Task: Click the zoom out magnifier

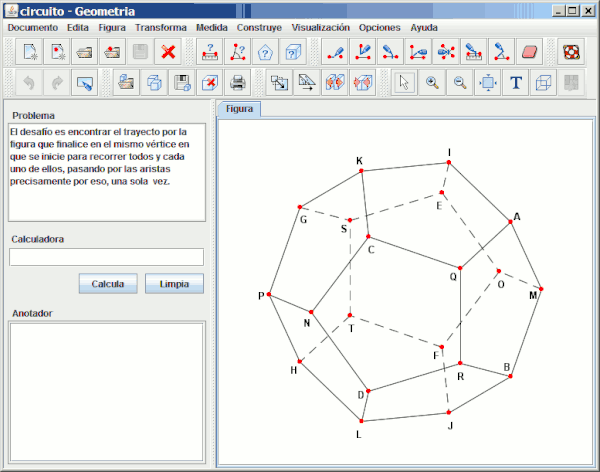Action: (x=460, y=83)
